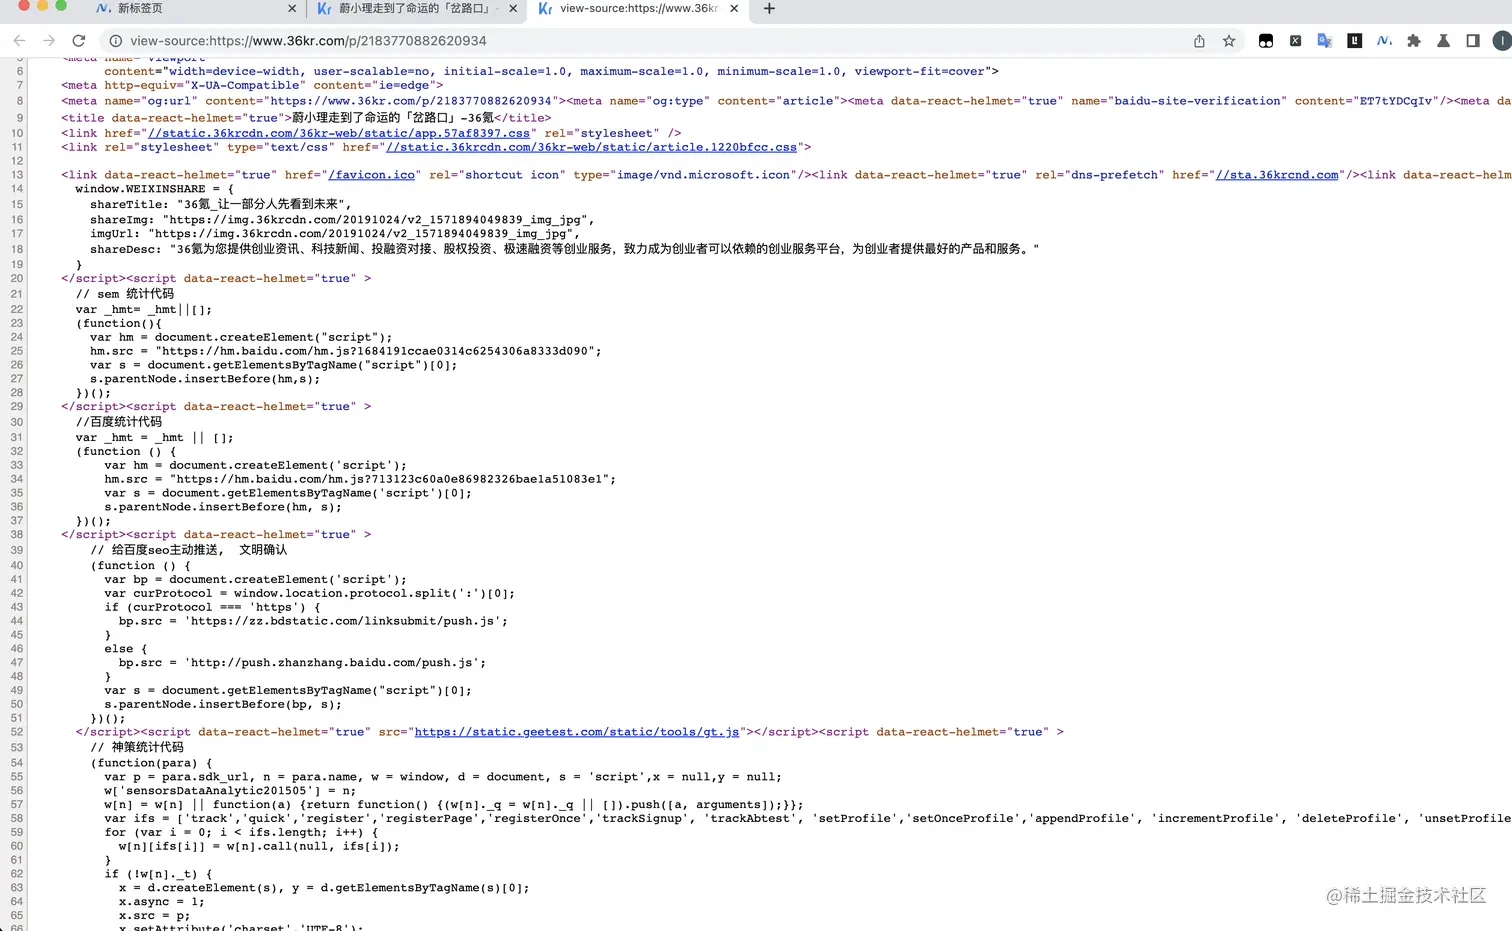Open the app.57af8397.css stylesheet link
The image size is (1512, 931).
click(x=339, y=133)
